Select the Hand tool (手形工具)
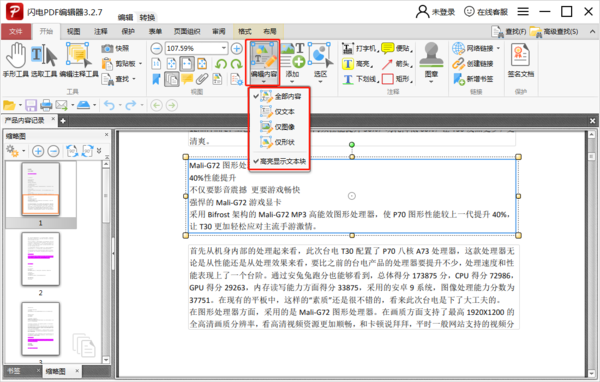Viewport: 600px width, 382px height. pyautogui.click(x=15, y=60)
